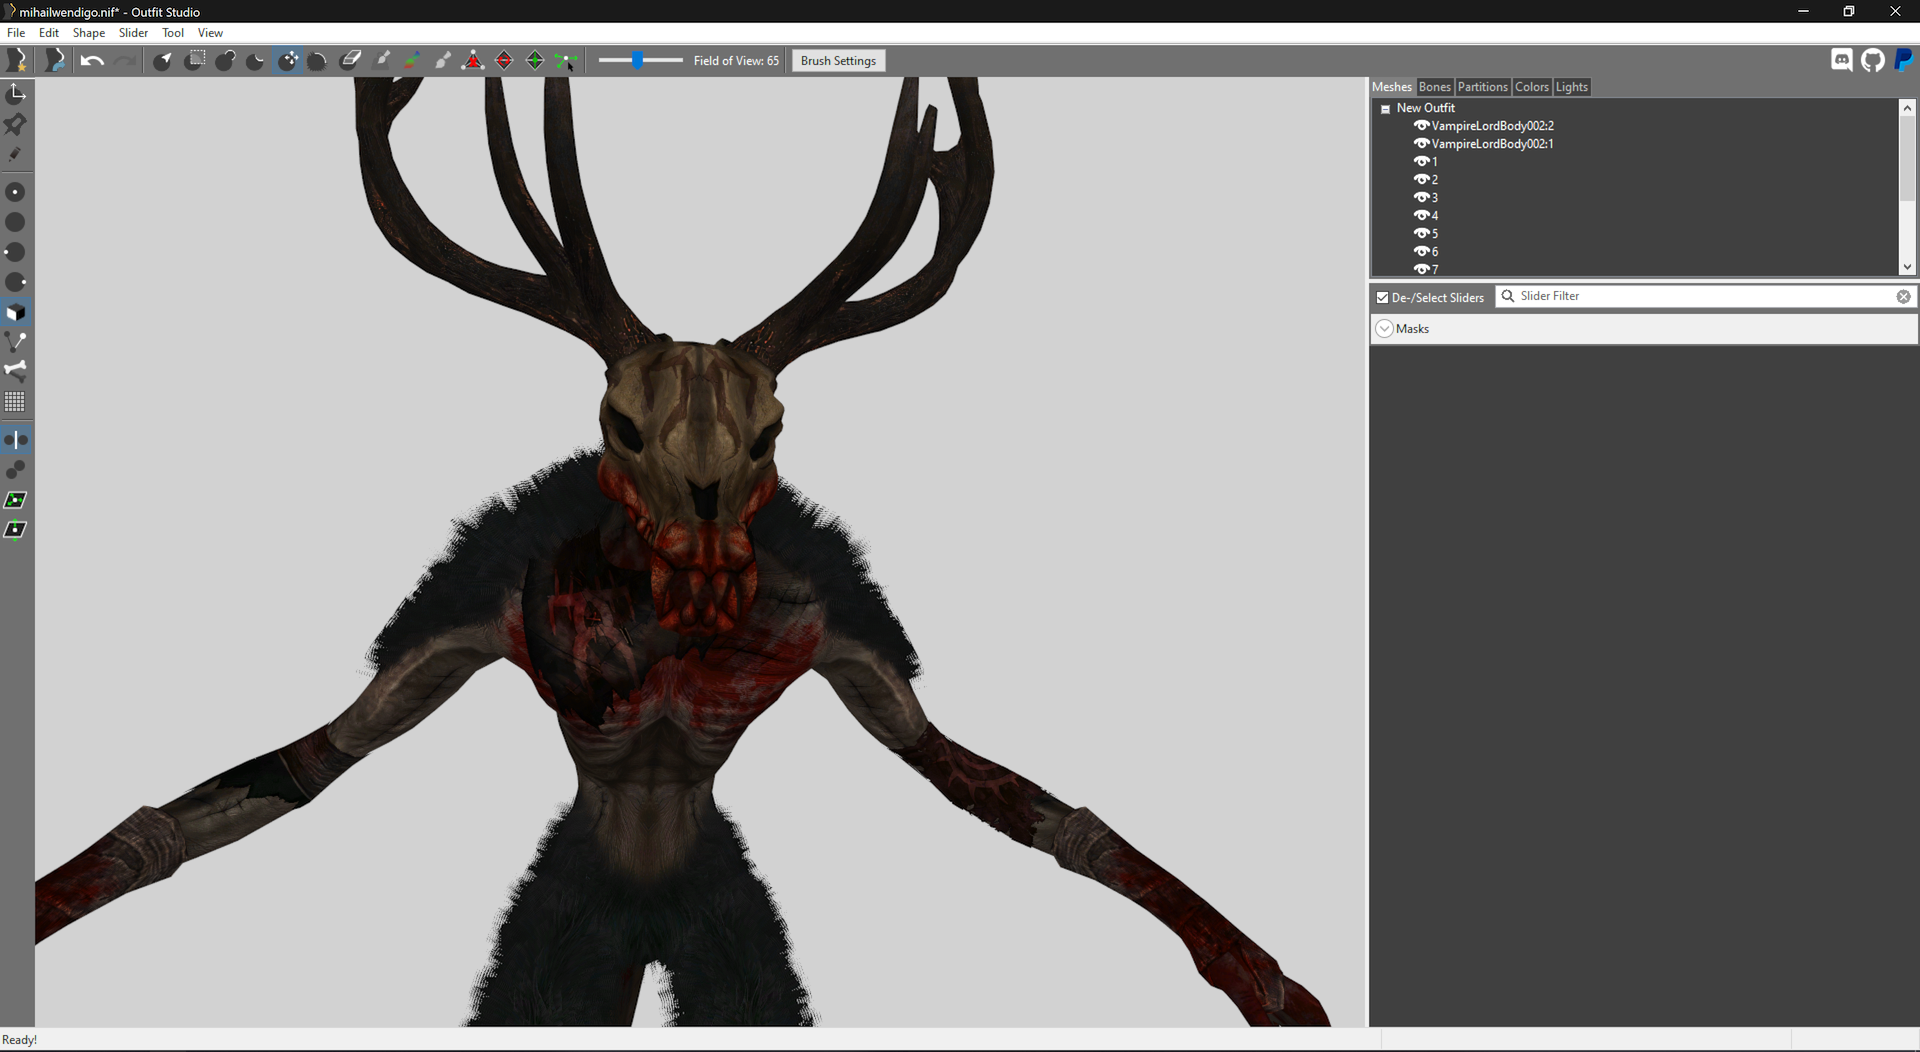
Task: Toggle the textures cube icon
Action: pyautogui.click(x=16, y=312)
